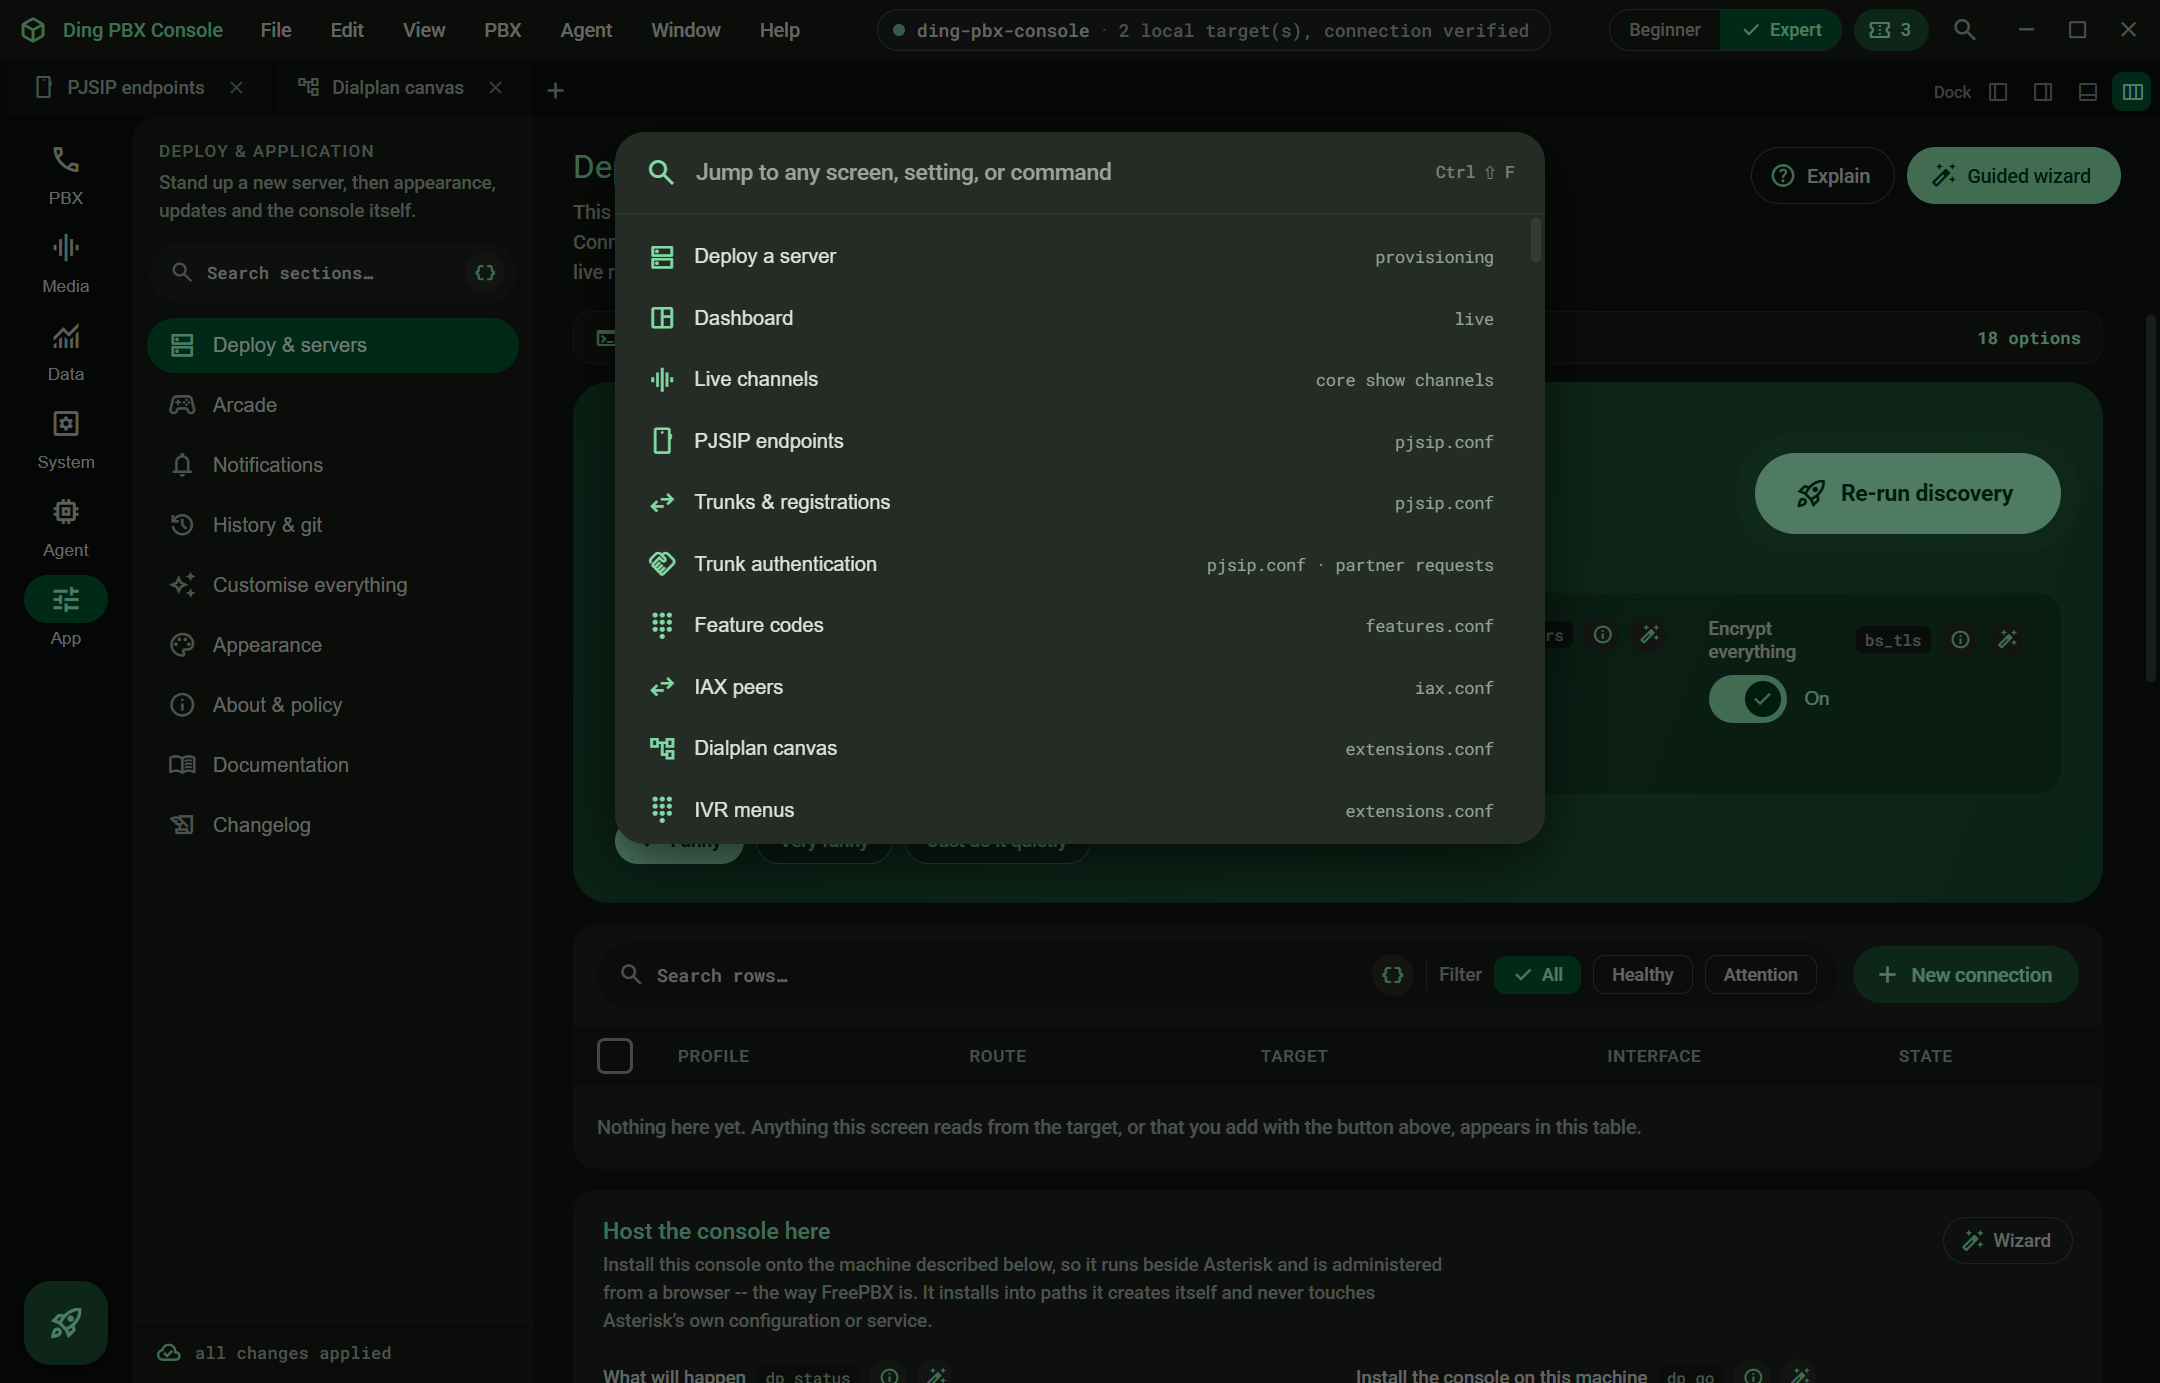Click the braces icon in Search sections field

(485, 273)
